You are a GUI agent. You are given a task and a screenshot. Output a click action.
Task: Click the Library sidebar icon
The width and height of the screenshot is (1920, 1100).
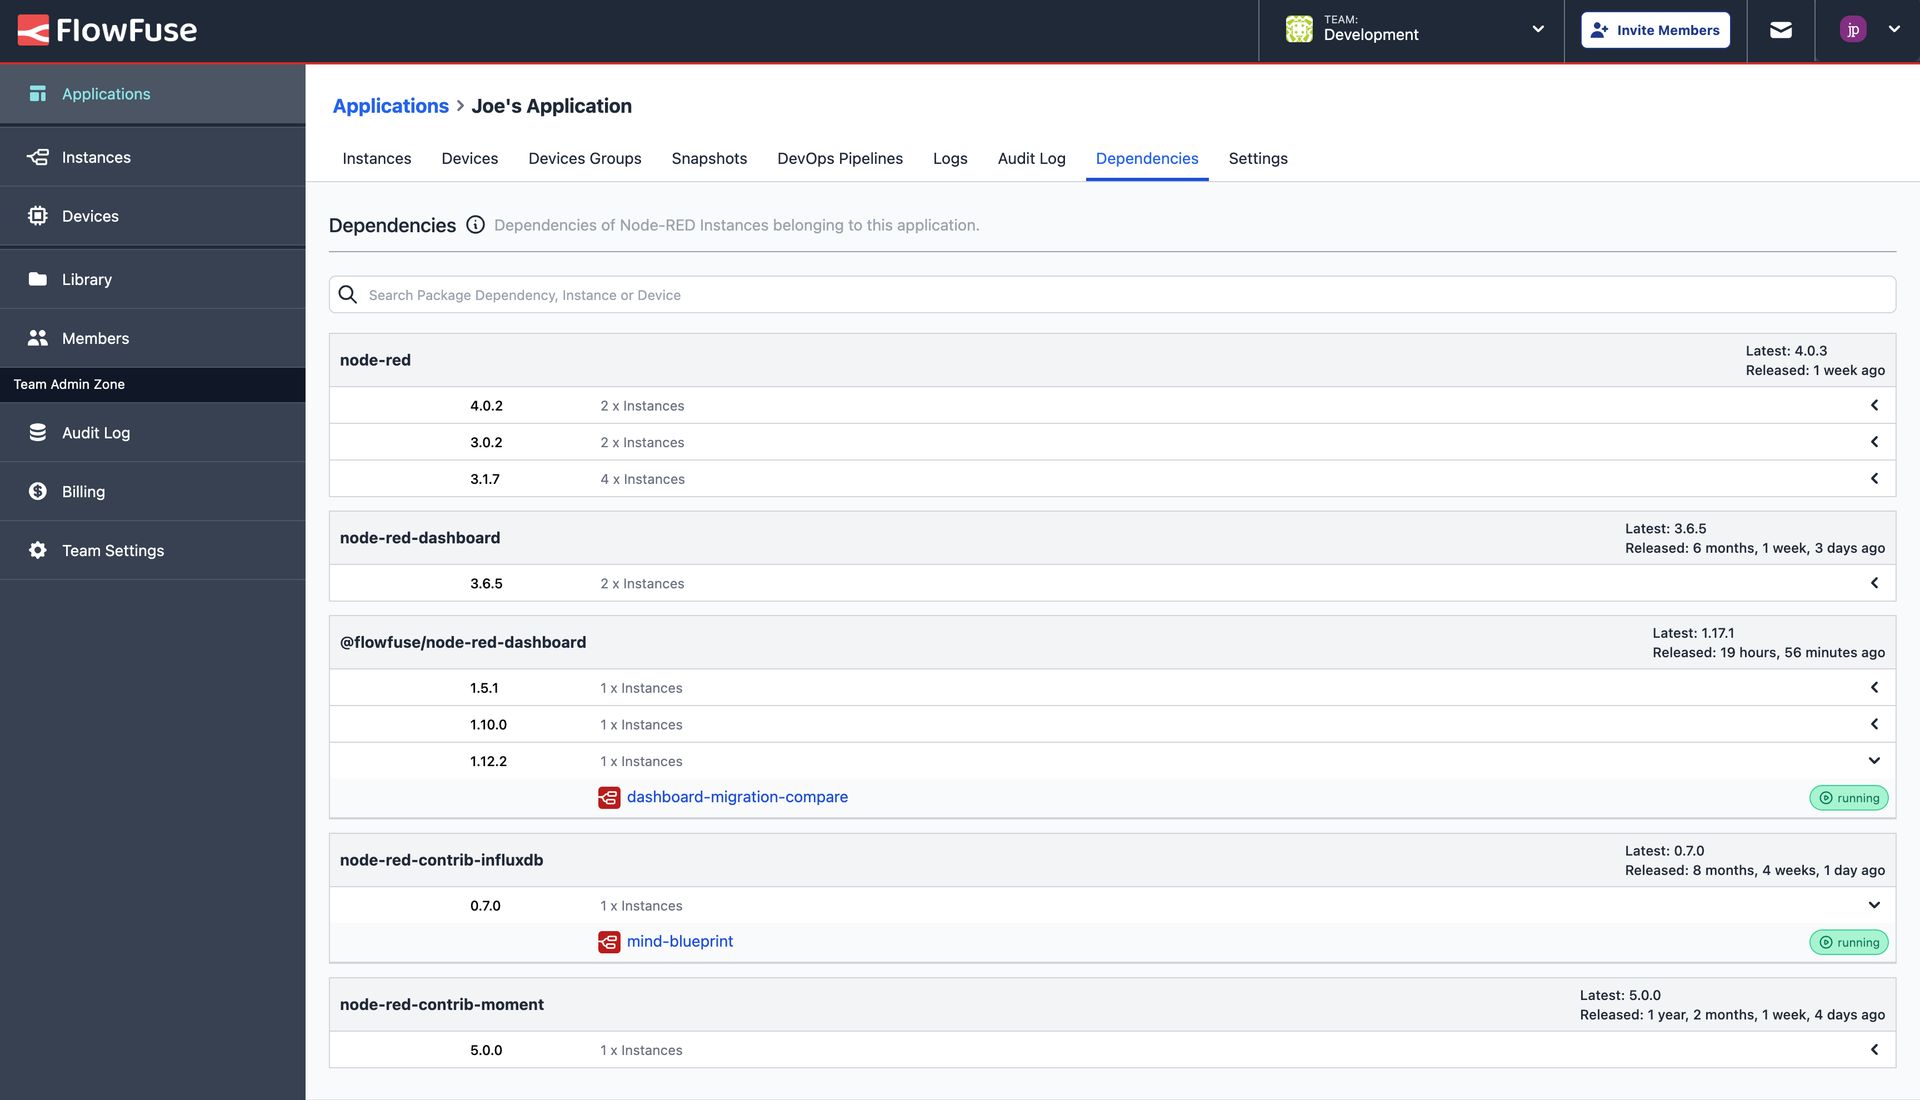pos(36,280)
